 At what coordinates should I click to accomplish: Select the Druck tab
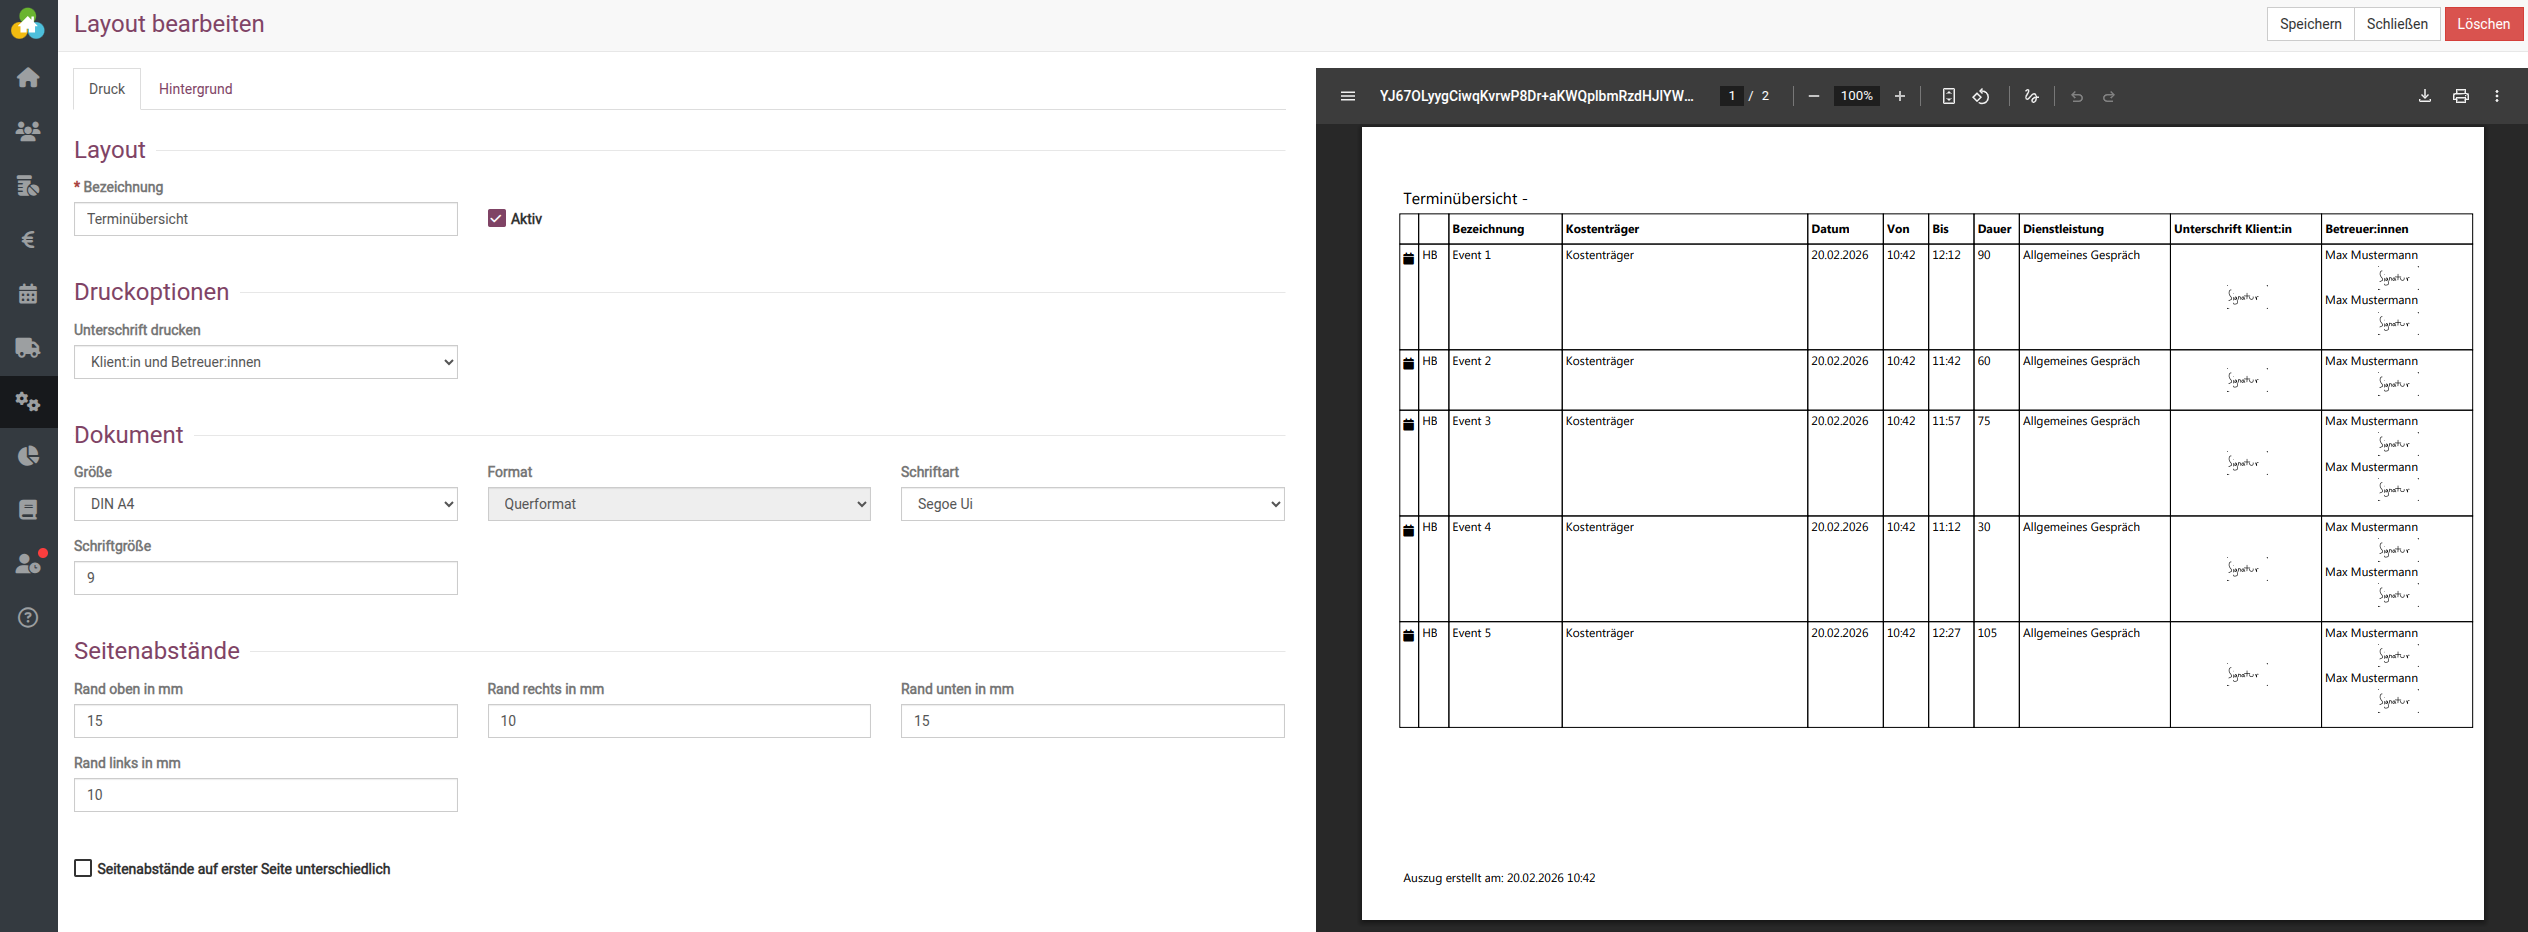pos(107,89)
